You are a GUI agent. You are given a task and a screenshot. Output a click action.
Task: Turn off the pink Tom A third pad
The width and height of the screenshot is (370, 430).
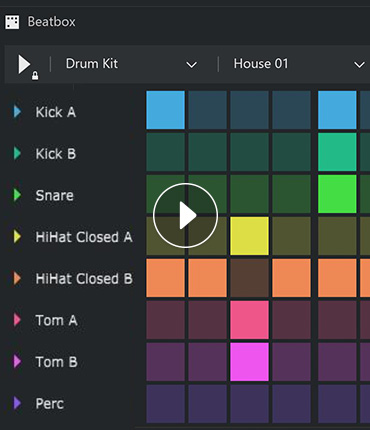(249, 320)
